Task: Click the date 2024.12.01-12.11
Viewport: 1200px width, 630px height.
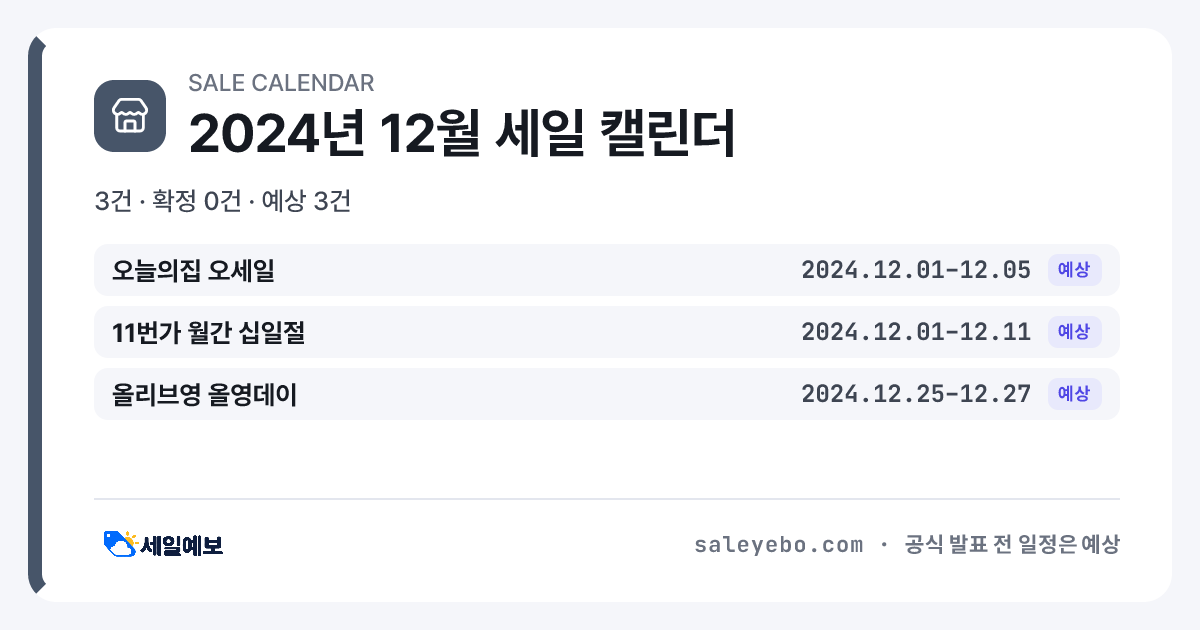Action: (x=916, y=332)
